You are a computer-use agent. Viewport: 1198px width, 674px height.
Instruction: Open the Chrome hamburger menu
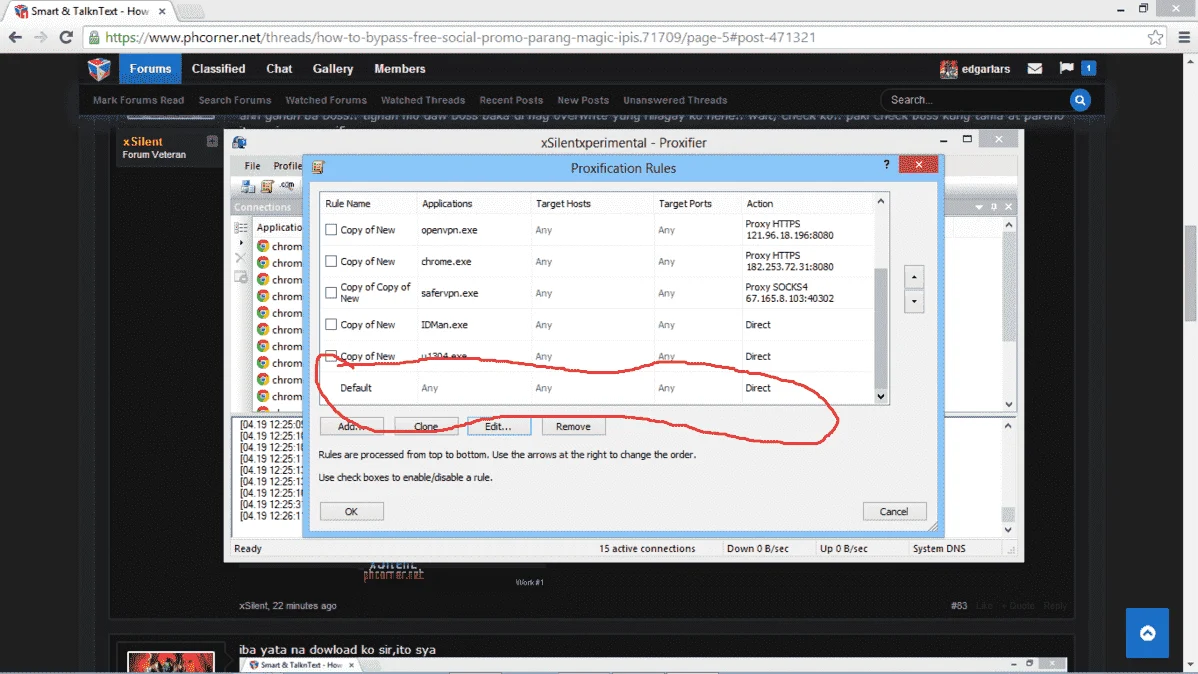(1184, 37)
